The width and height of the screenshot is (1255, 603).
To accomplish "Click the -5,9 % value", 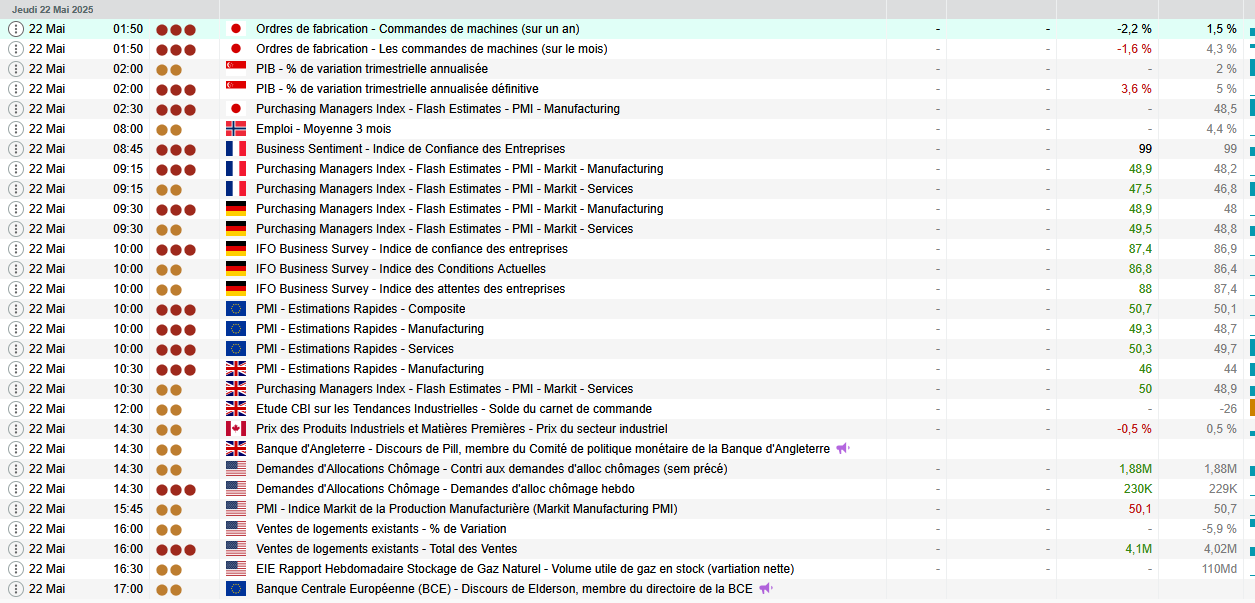I will point(1219,529).
